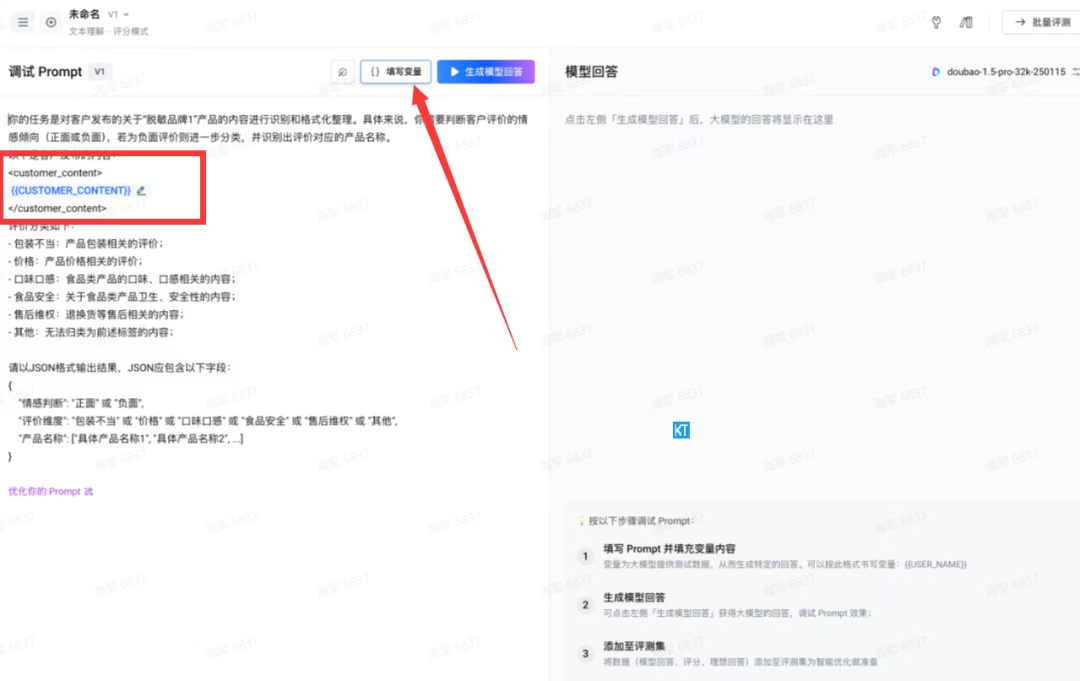1080x681 pixels.
Task: Click the 生成模型回答 button
Action: coord(485,72)
